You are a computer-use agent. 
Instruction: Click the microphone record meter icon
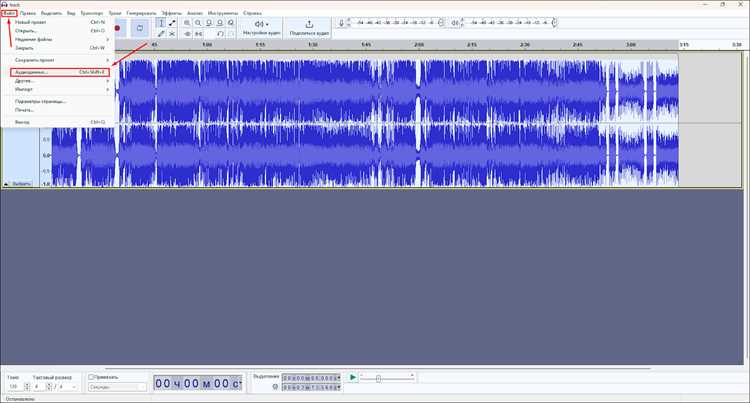click(x=341, y=23)
